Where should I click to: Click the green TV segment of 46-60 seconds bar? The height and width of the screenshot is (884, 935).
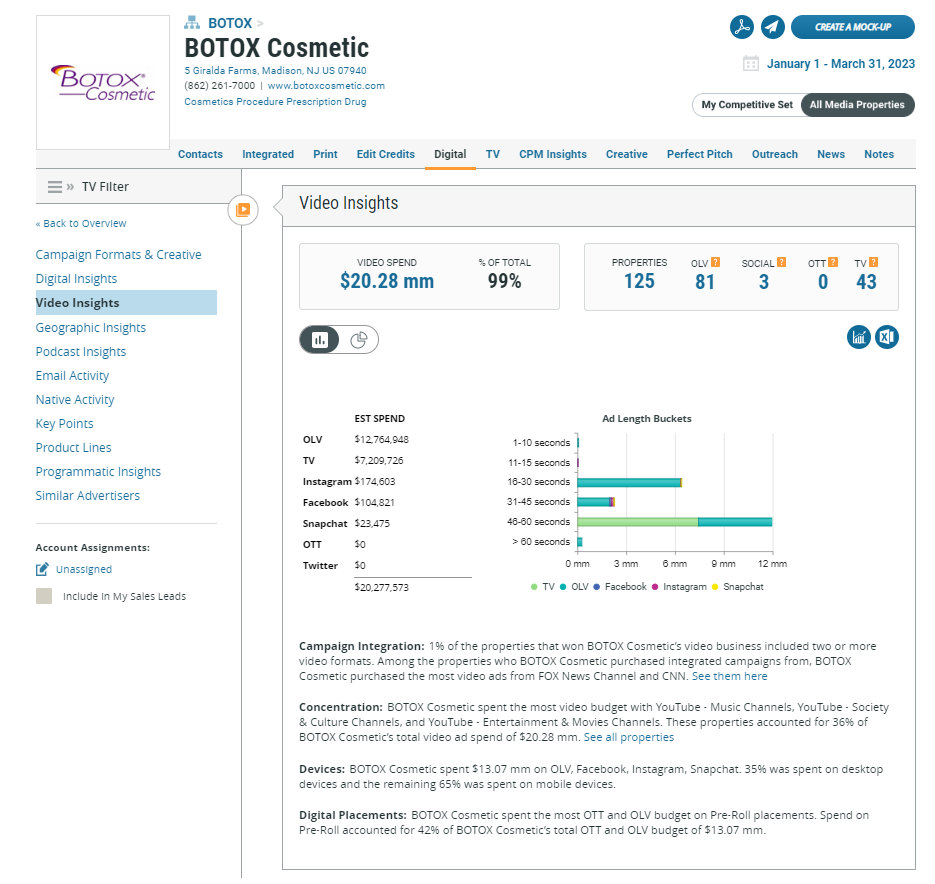pyautogui.click(x=637, y=522)
